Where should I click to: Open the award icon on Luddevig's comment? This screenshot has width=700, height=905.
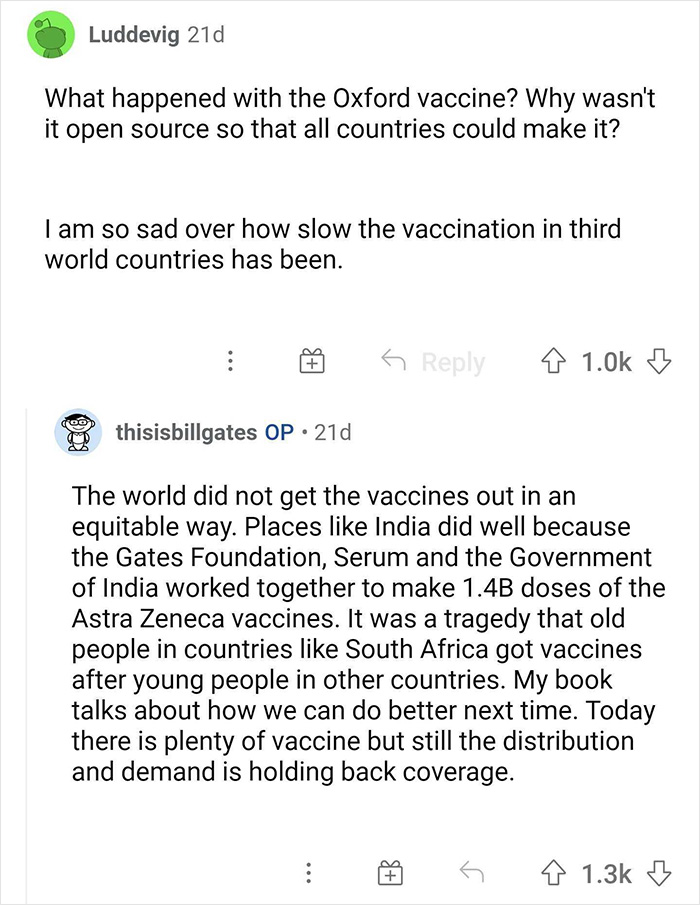point(311,361)
